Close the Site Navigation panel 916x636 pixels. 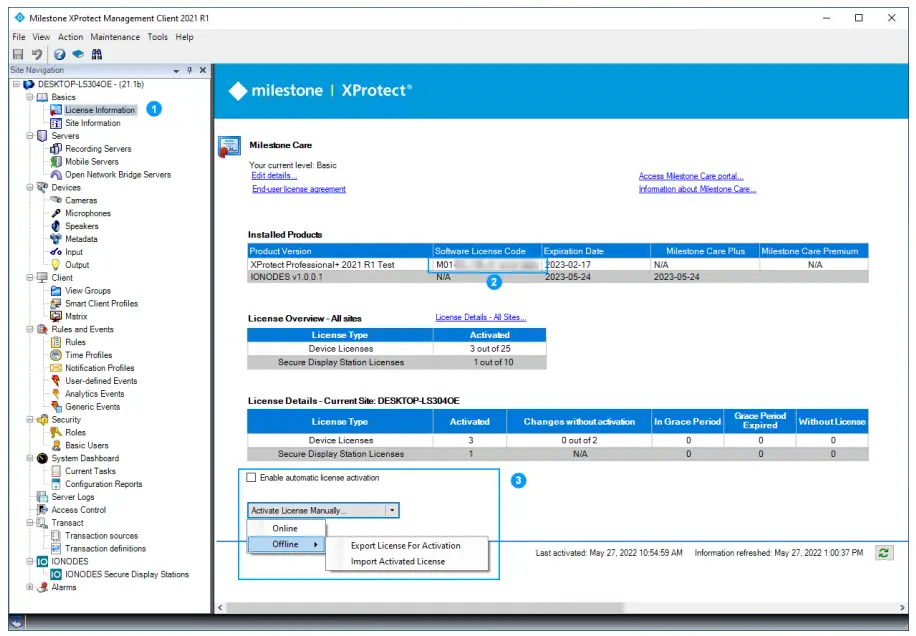(202, 71)
